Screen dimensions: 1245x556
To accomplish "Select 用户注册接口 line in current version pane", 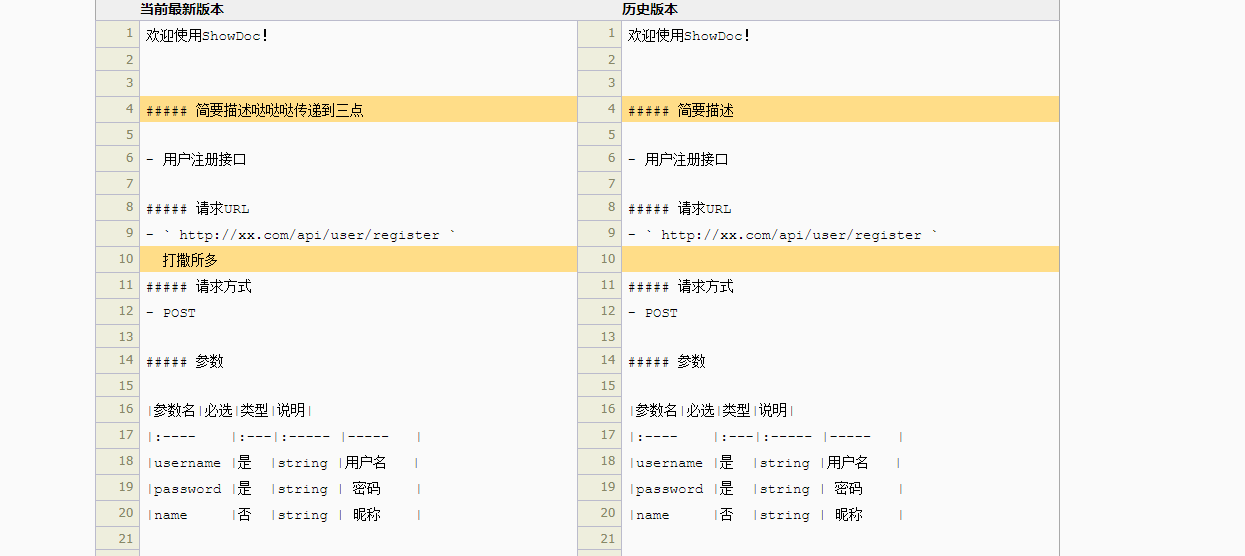I will point(196,159).
